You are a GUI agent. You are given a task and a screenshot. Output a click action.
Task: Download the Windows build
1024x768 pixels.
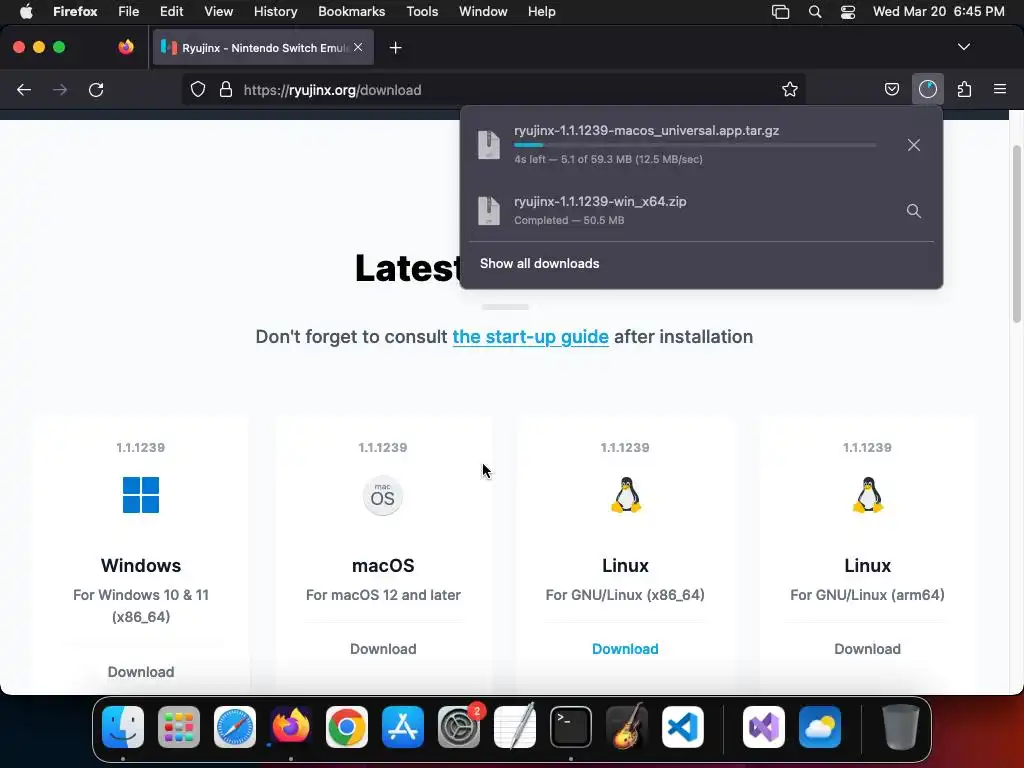tap(140, 672)
